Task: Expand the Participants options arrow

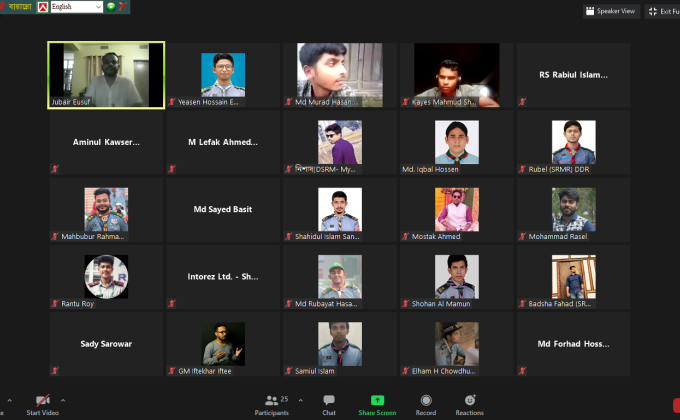Action: (296, 399)
